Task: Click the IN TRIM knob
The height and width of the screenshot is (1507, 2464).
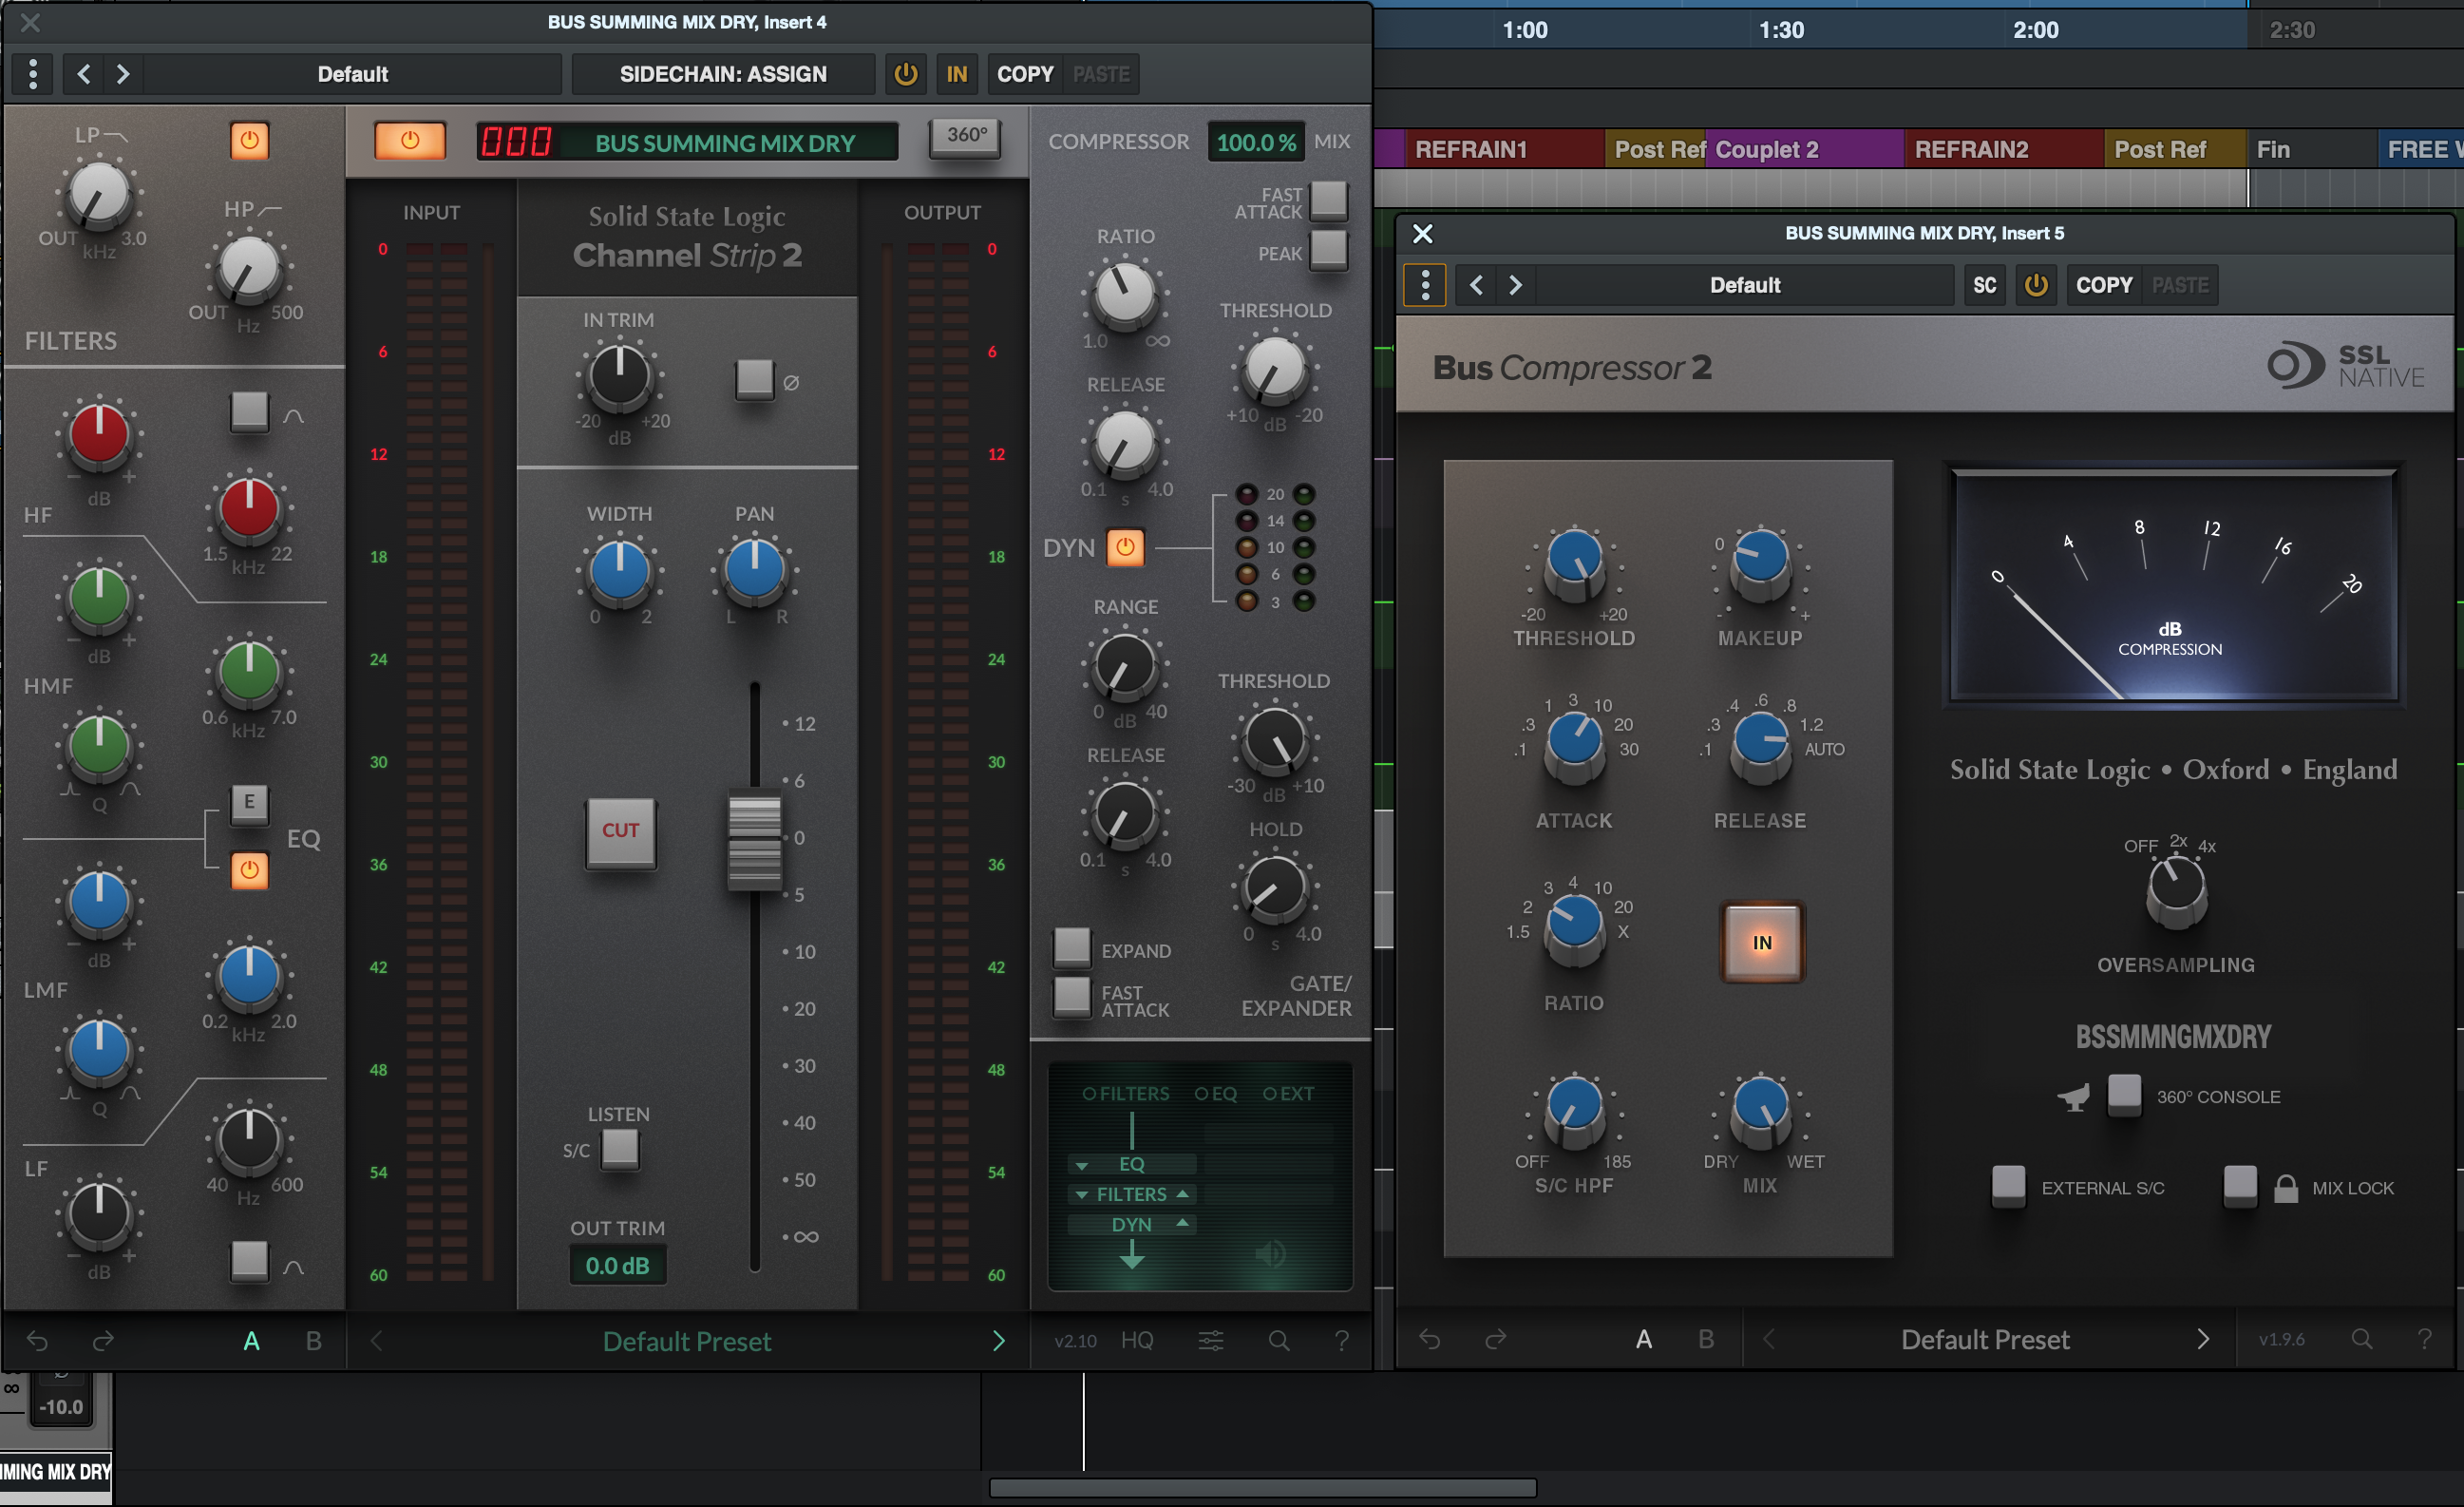Action: [619, 376]
